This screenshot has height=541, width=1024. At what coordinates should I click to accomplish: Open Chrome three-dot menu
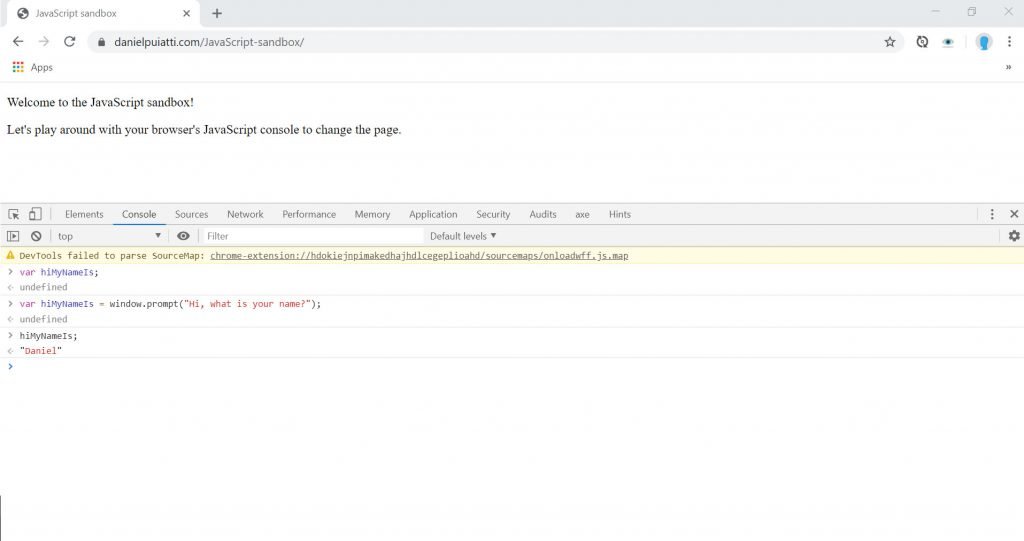[x=1009, y=42]
